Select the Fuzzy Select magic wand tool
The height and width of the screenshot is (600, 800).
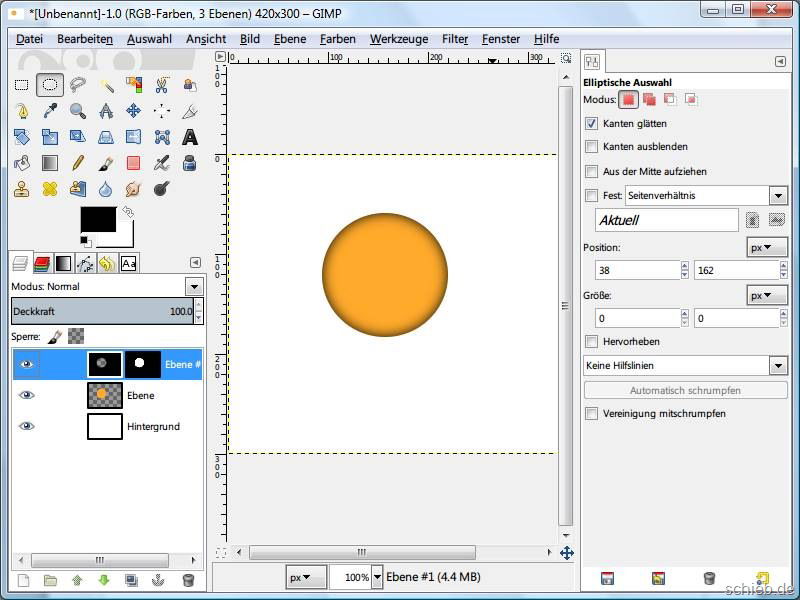tap(105, 85)
